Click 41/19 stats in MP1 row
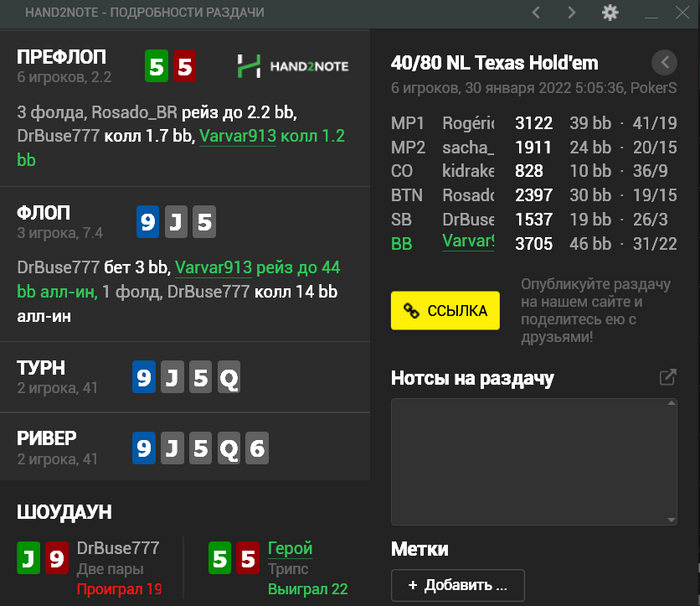This screenshot has height=606, width=700. 654,123
